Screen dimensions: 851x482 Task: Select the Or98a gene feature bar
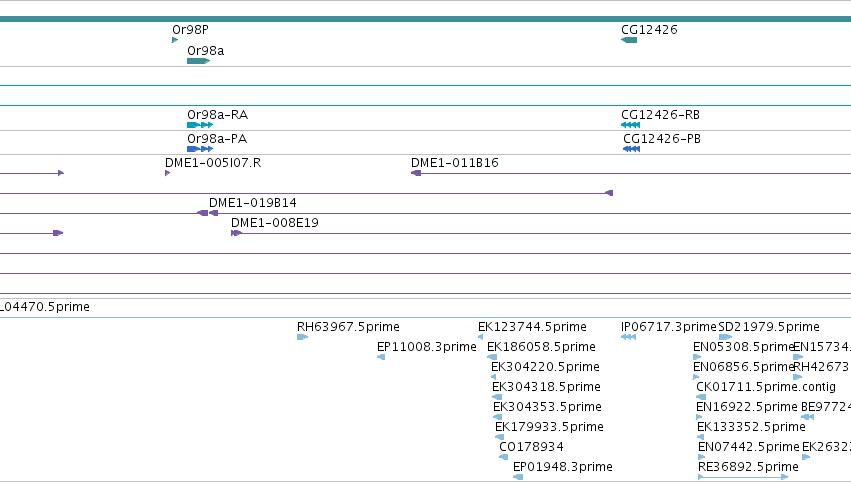198,61
